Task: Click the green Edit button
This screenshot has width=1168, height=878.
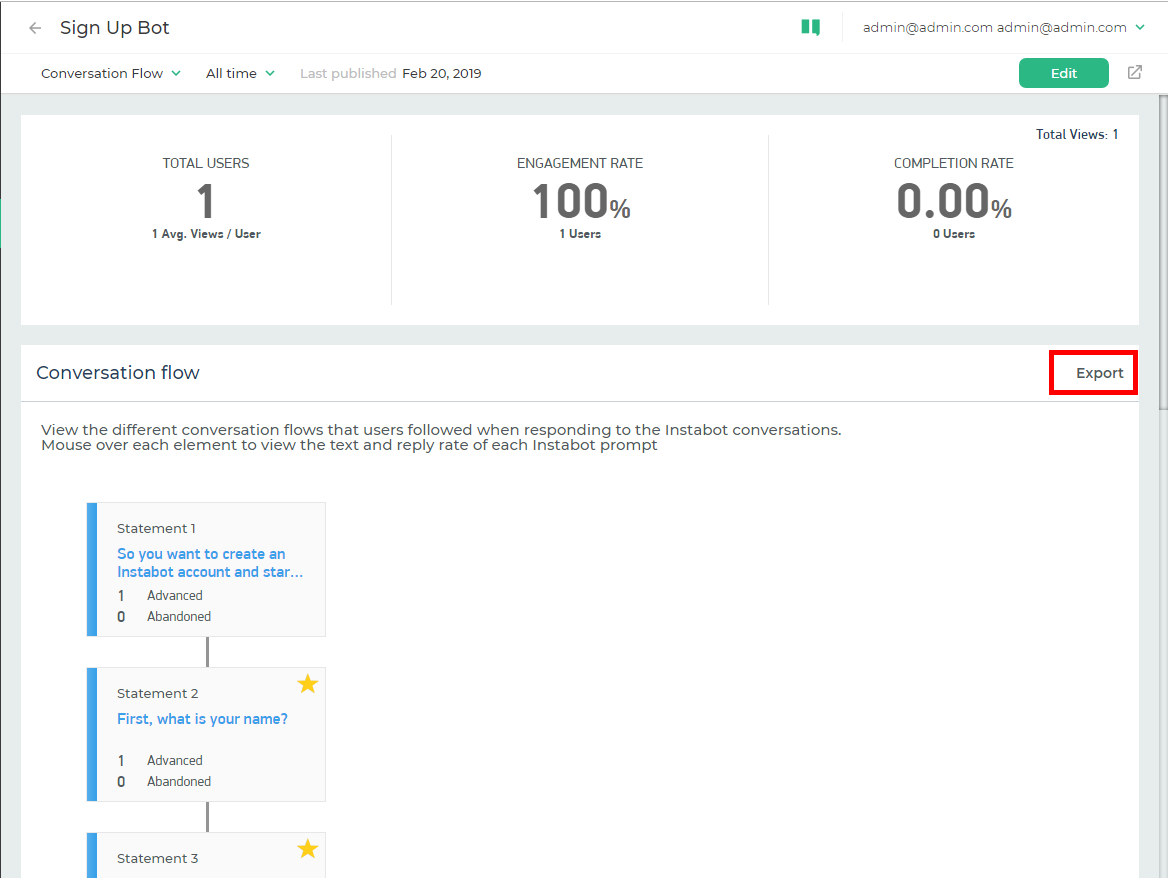Action: click(1063, 73)
